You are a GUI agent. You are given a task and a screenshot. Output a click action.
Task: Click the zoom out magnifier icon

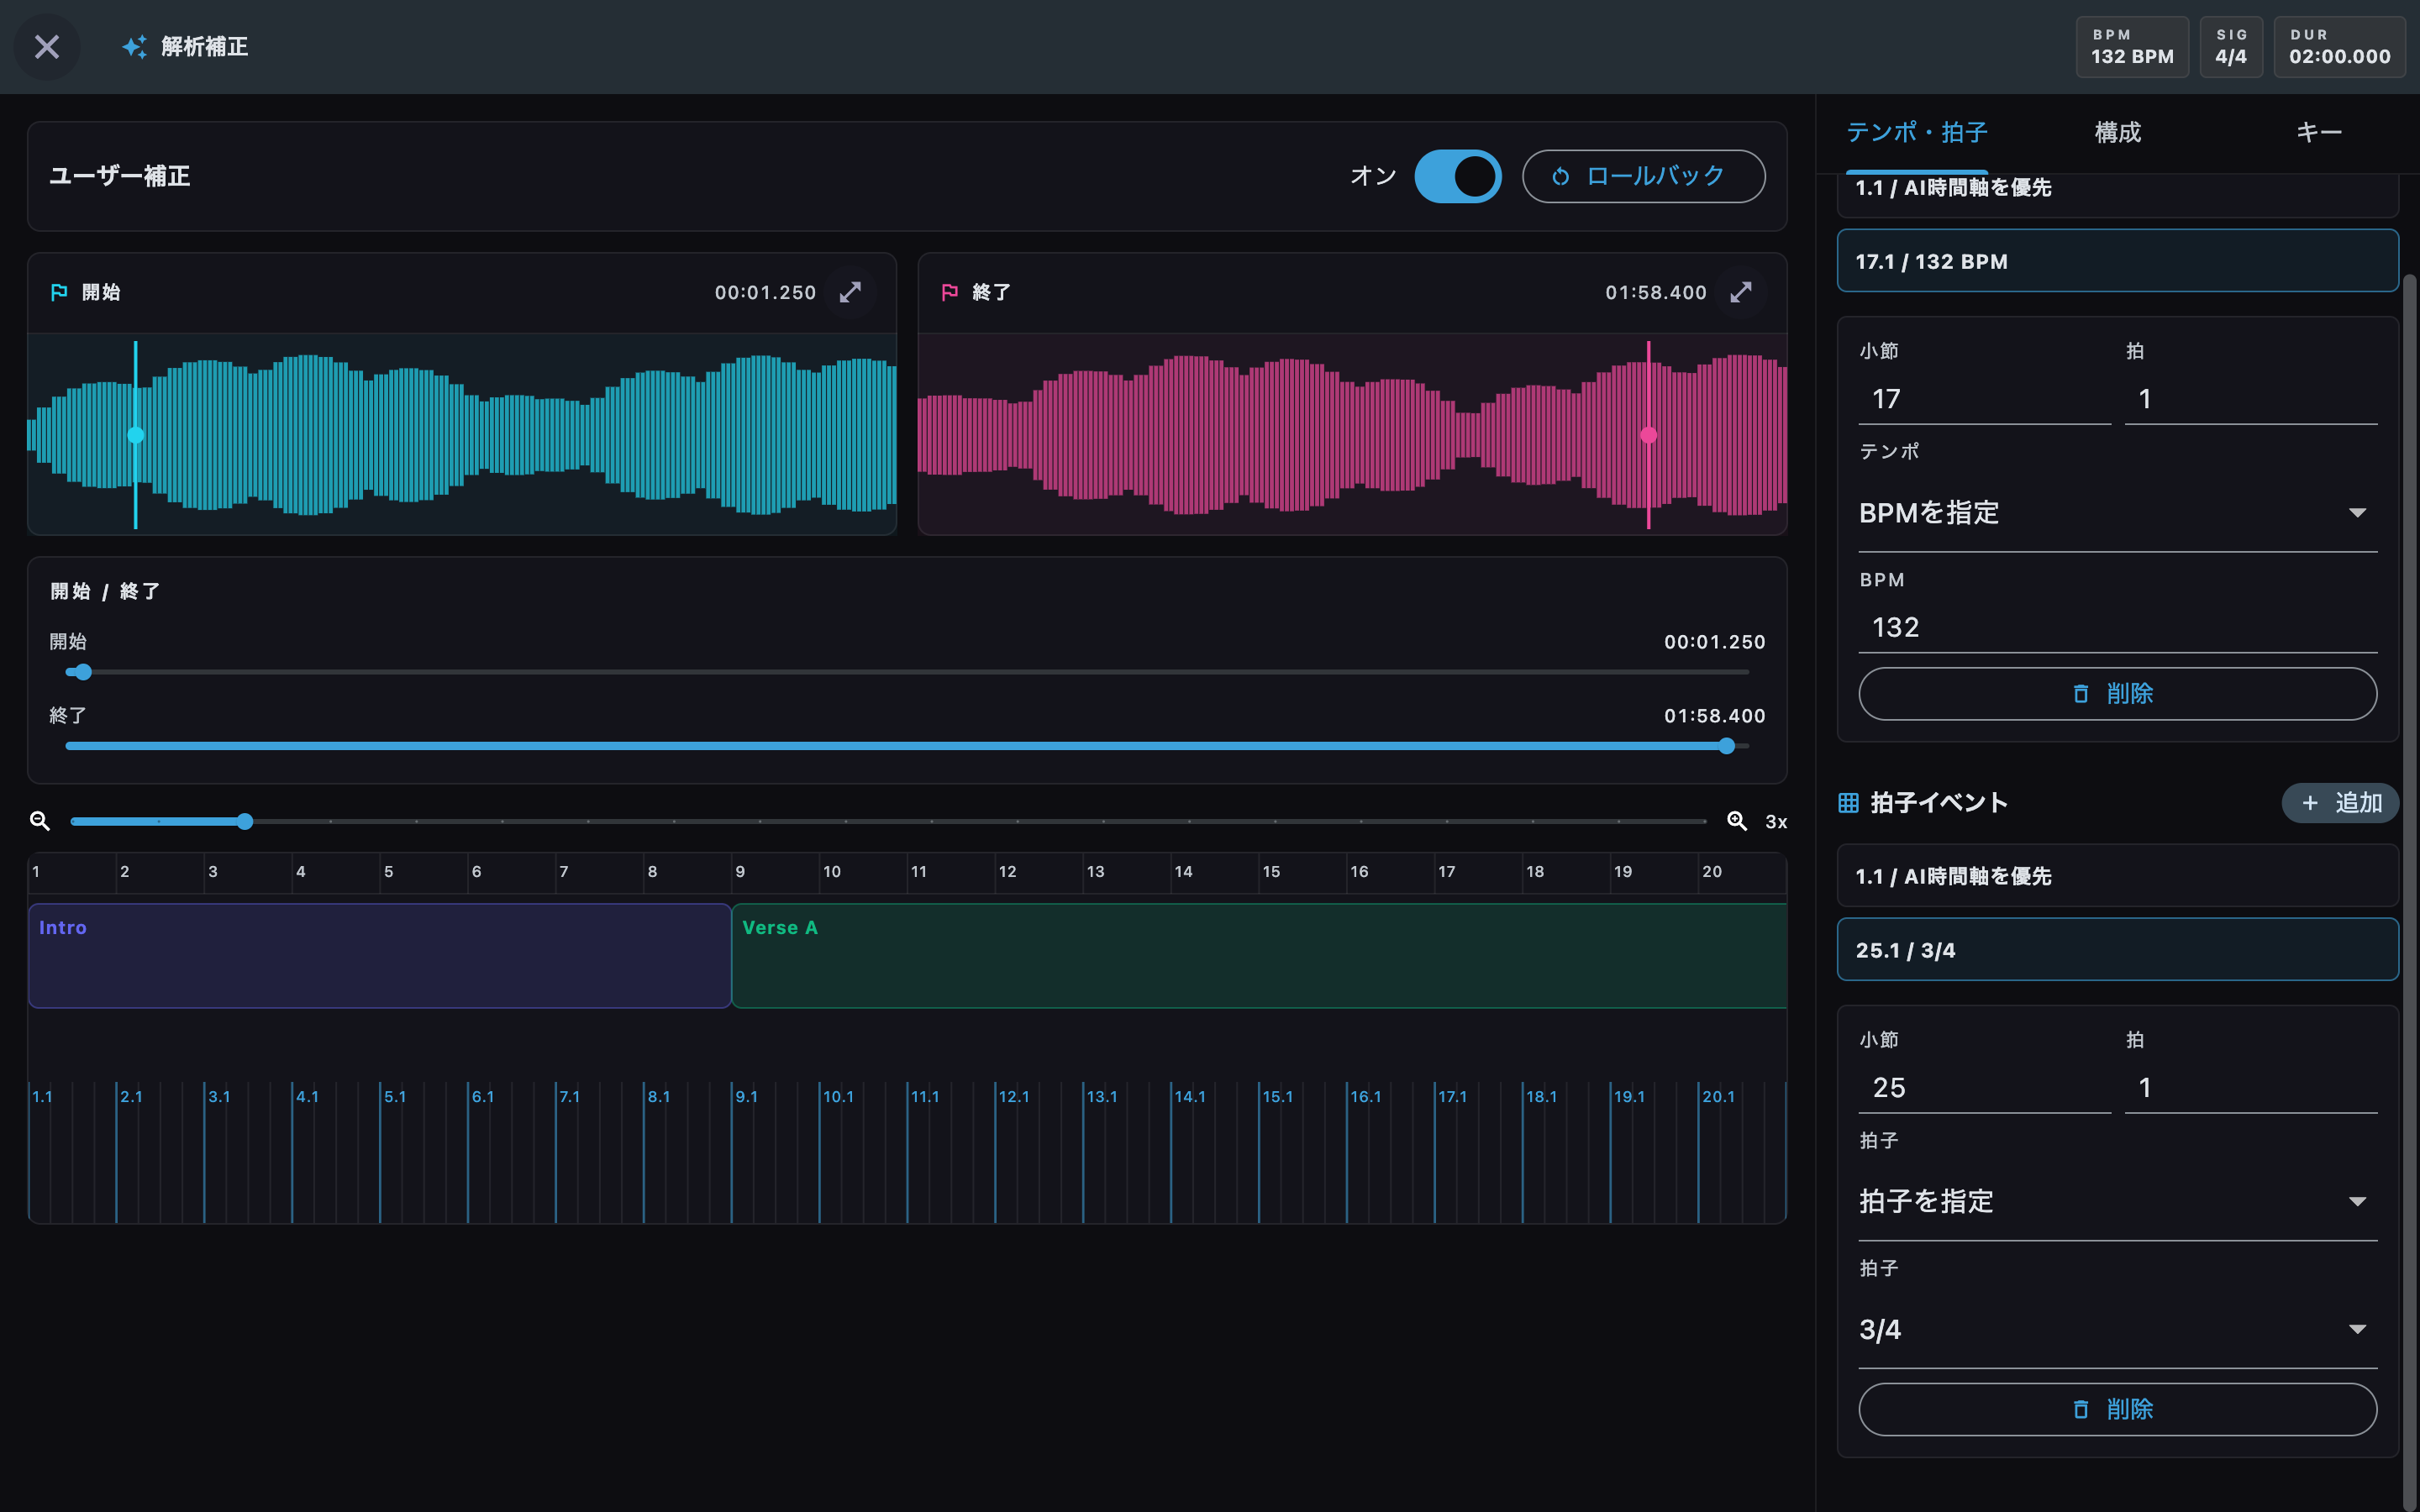pyautogui.click(x=40, y=821)
